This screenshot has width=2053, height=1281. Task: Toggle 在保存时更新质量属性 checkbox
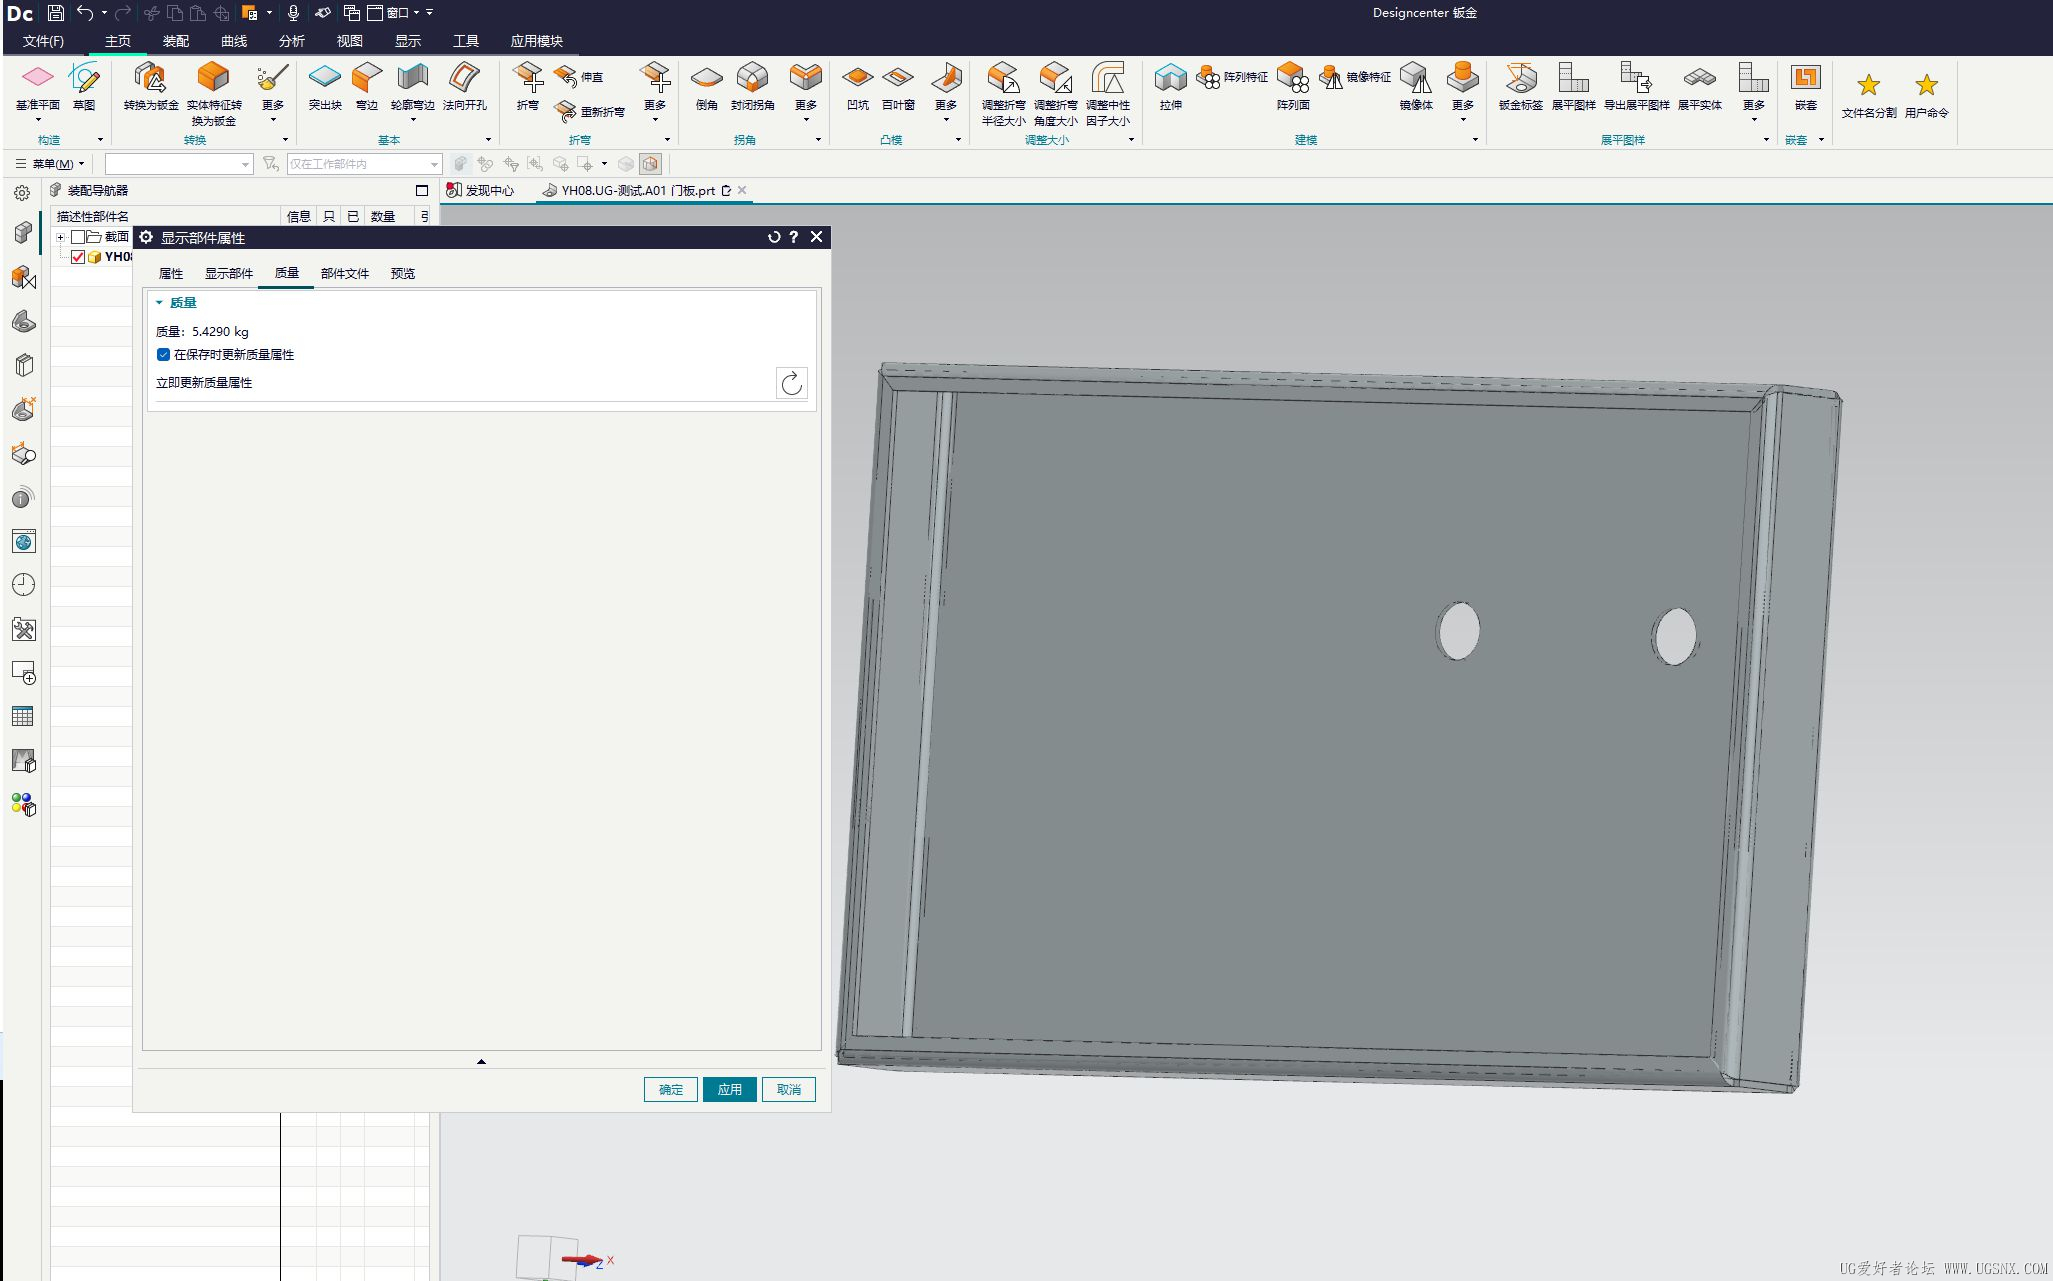coord(163,355)
